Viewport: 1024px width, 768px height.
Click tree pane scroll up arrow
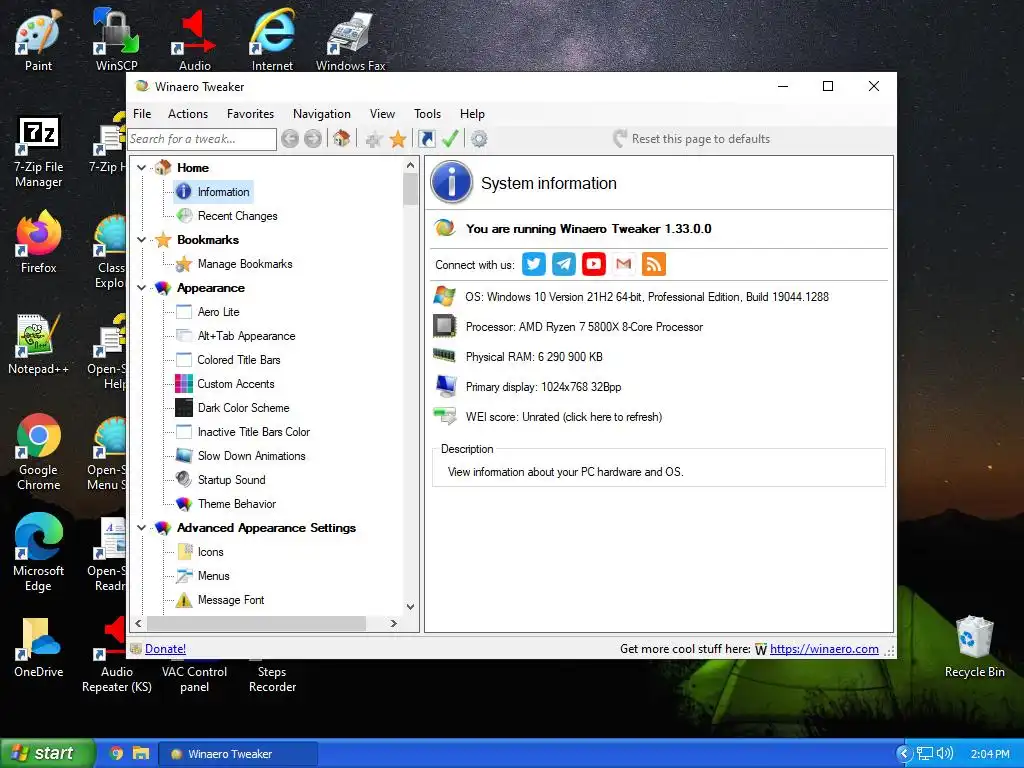410,165
